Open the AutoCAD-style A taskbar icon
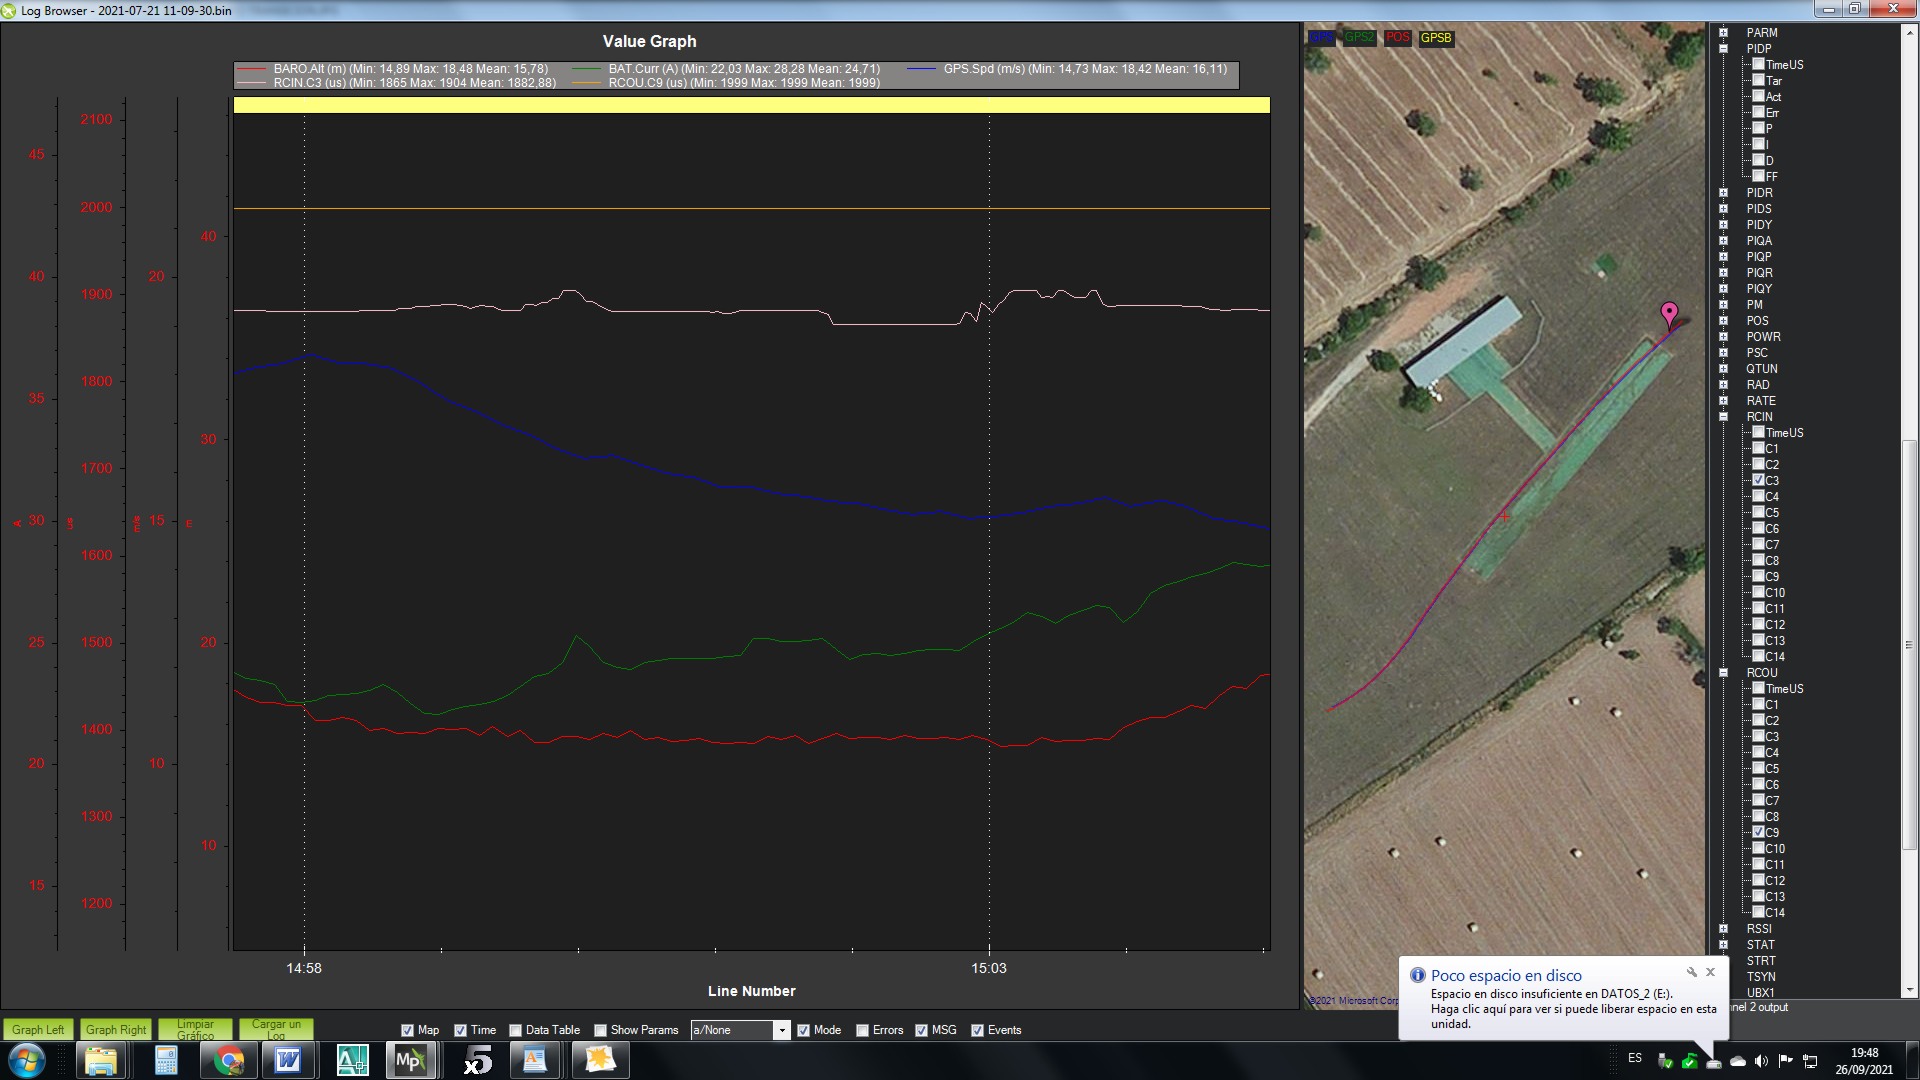Viewport: 1920px width, 1080px height. pyautogui.click(x=352, y=1060)
